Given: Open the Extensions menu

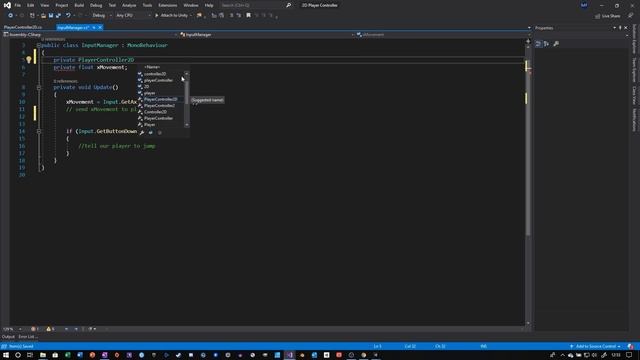Looking at the screenshot, I should coord(168,5).
